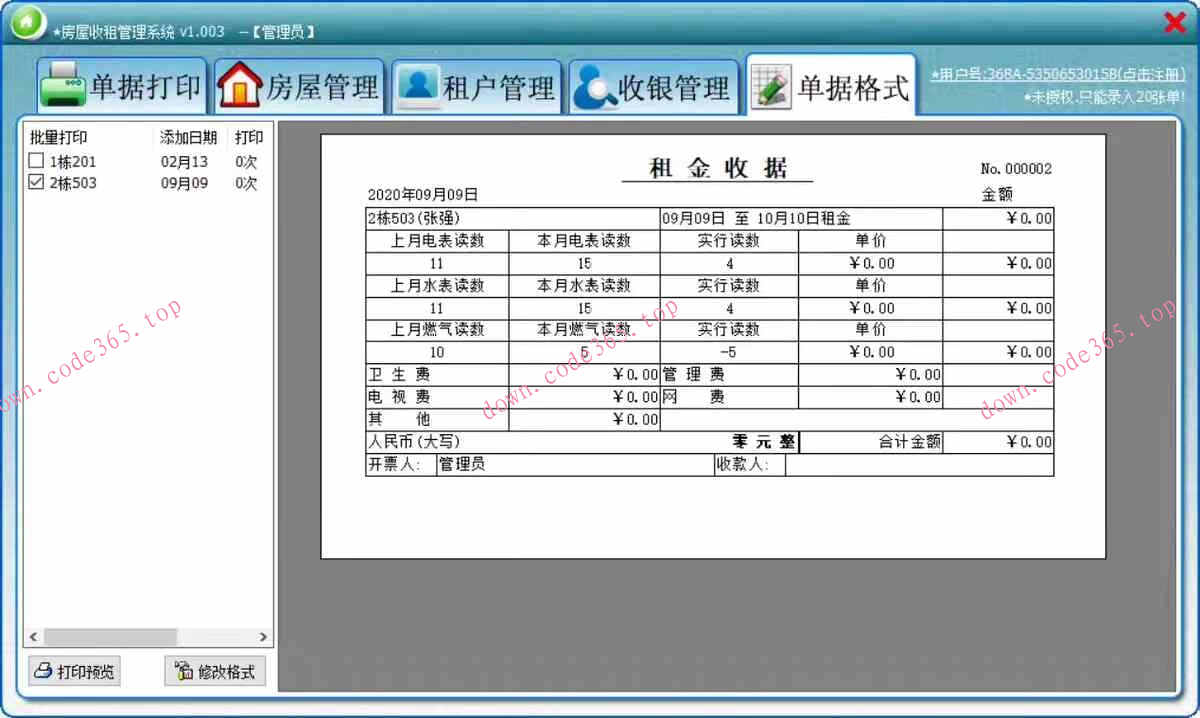This screenshot has height=718, width=1200.
Task: Toggle batch print selection for room 2栋503
Action: coord(36,183)
